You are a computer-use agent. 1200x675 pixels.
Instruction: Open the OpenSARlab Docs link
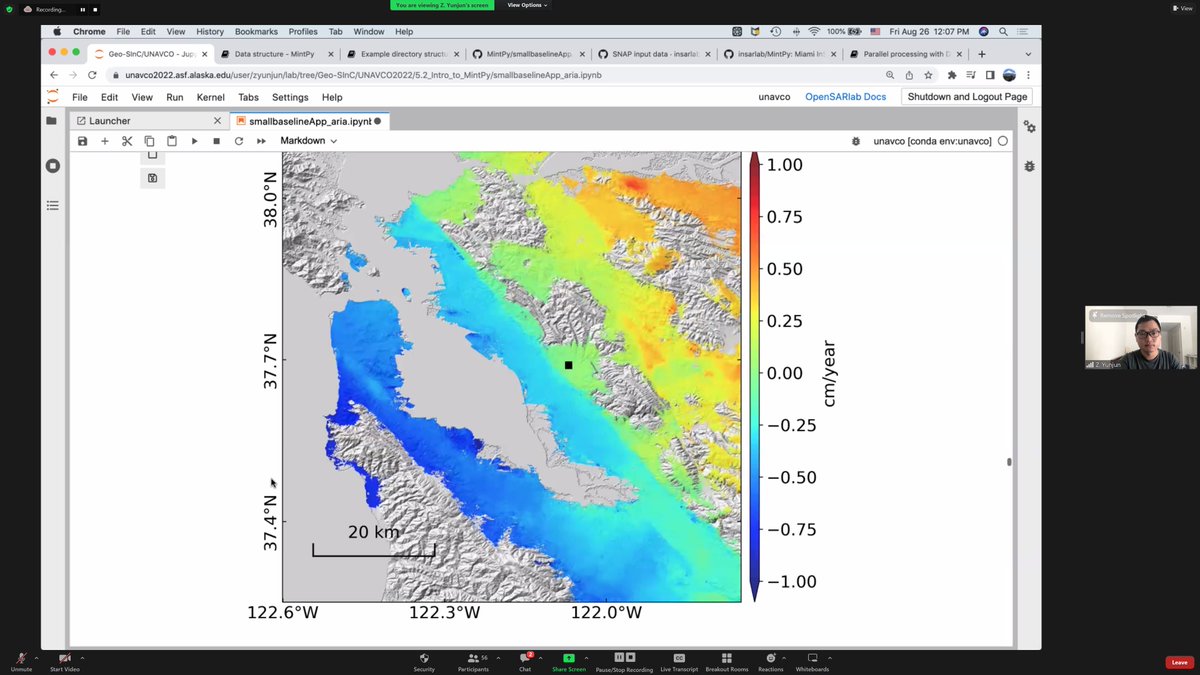846,97
